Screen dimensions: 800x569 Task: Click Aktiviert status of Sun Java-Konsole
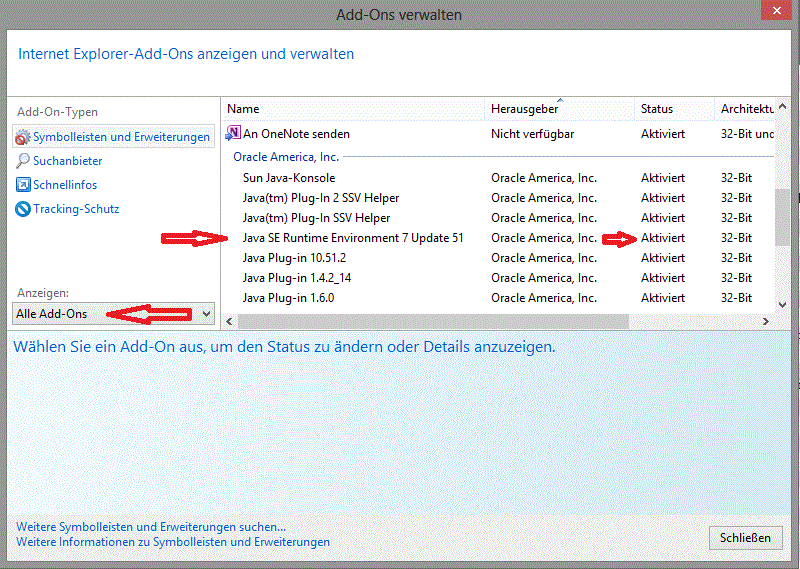(x=663, y=178)
